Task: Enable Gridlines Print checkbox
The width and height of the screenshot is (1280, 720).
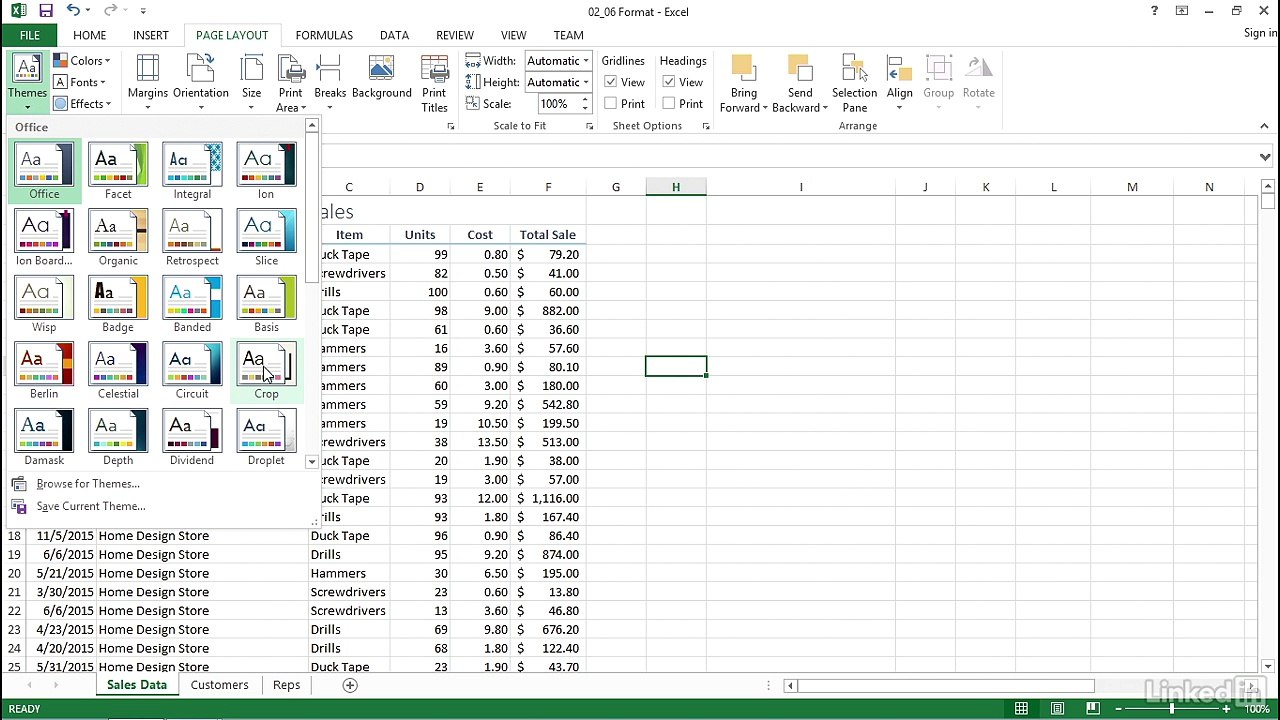Action: coord(611,104)
